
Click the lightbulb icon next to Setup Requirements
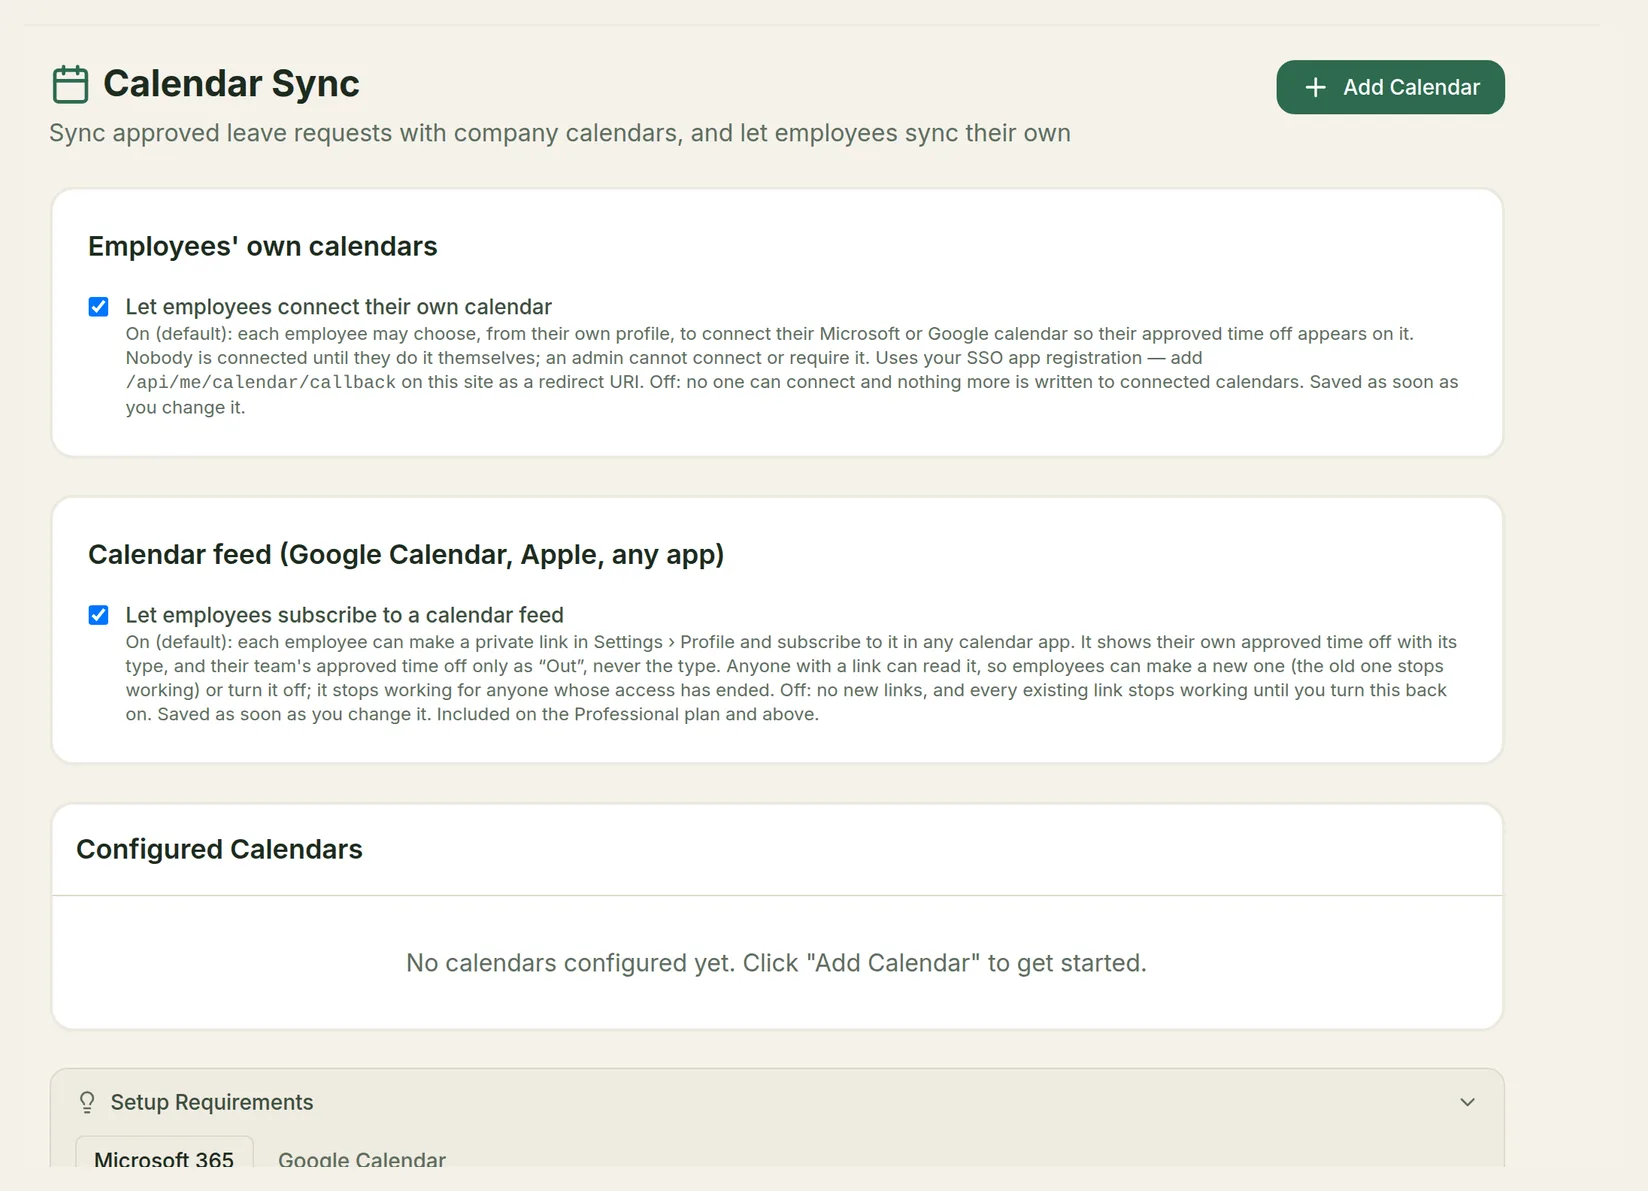(87, 1102)
